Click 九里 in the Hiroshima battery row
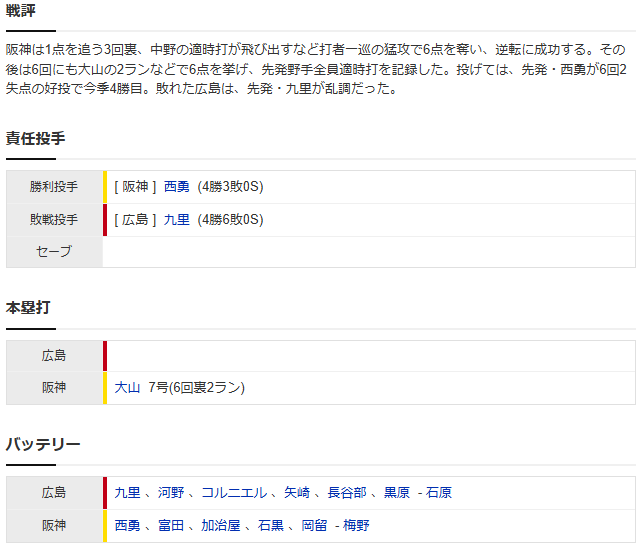This screenshot has width=640, height=546. point(127,493)
